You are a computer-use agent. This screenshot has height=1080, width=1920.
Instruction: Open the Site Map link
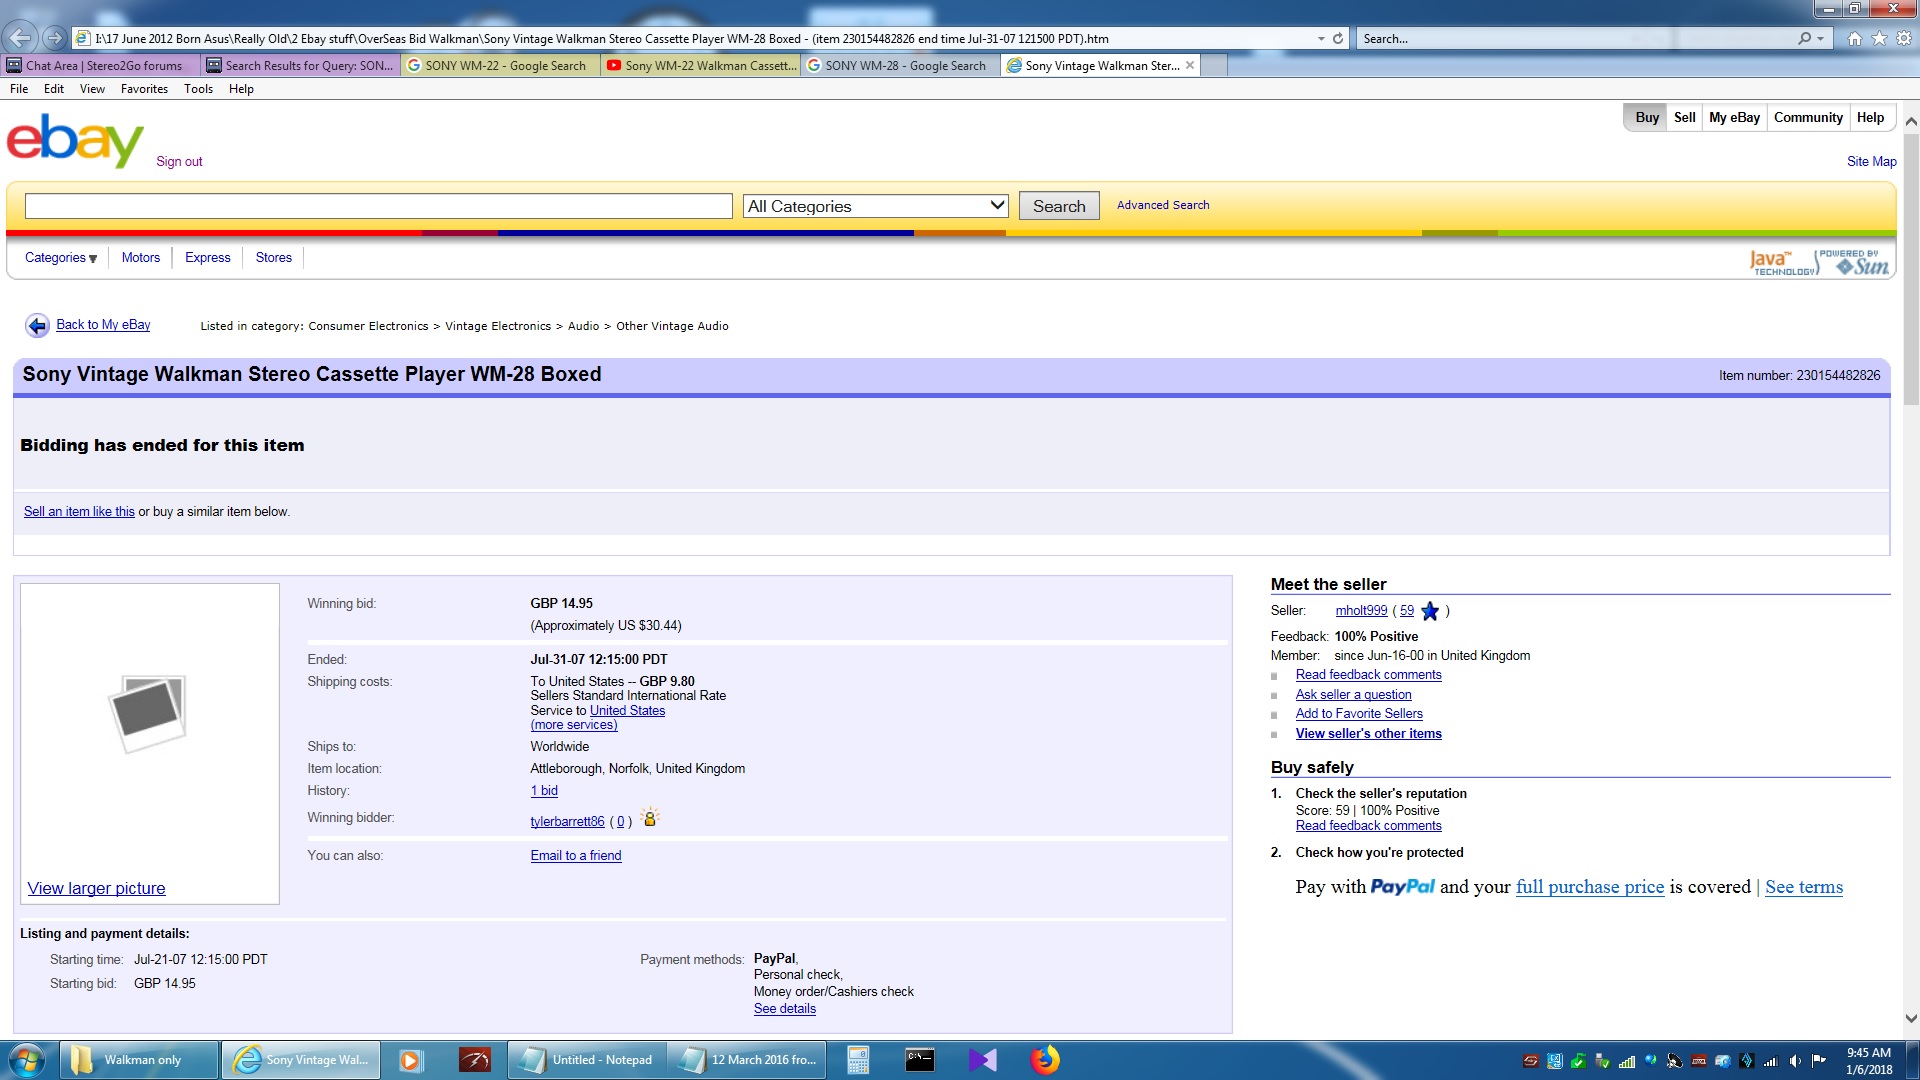pos(1871,162)
